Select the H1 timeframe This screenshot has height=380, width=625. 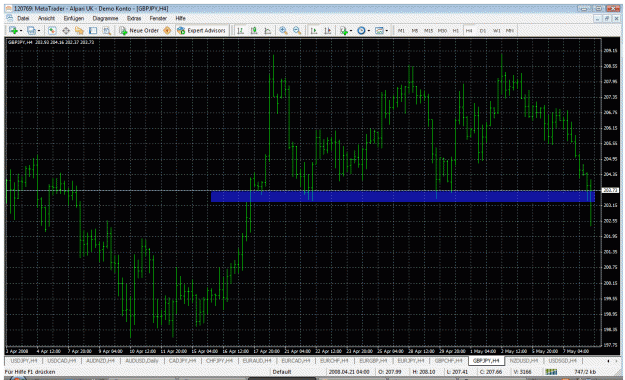456,31
